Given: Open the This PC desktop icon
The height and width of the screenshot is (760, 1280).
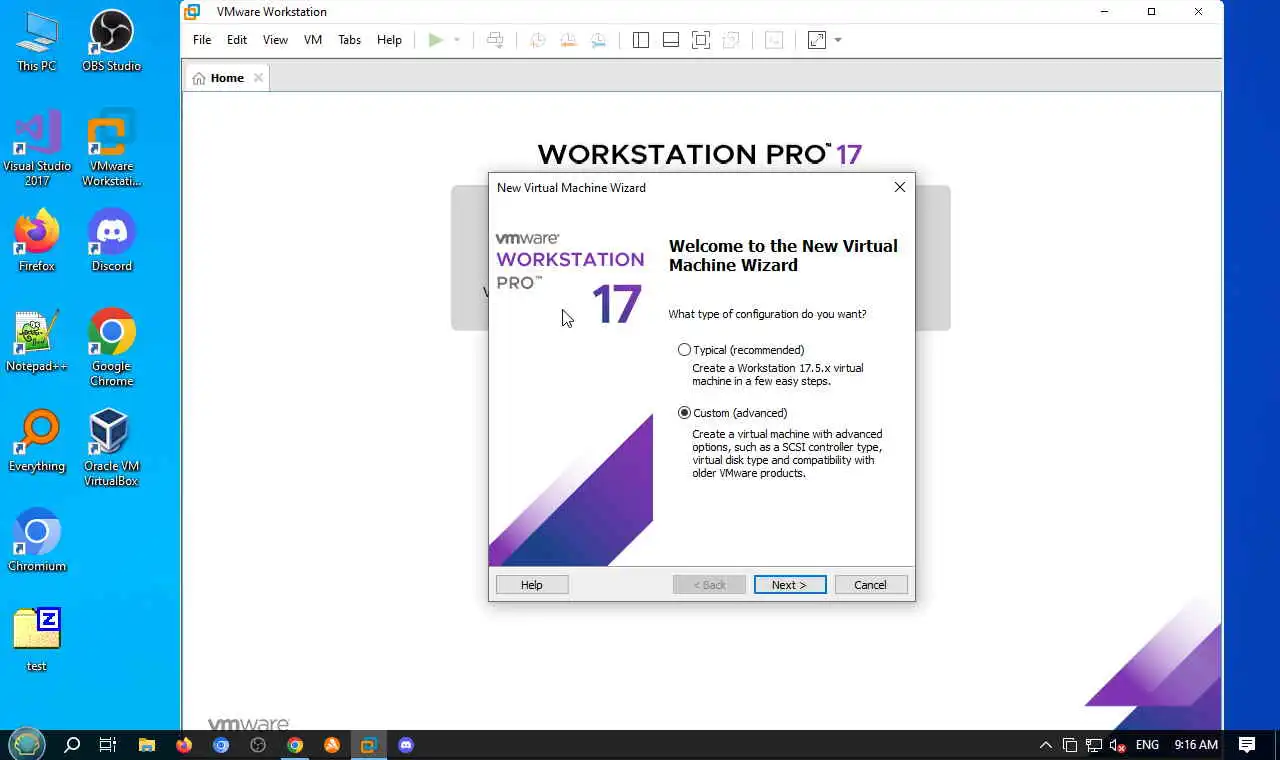Looking at the screenshot, I should [37, 42].
